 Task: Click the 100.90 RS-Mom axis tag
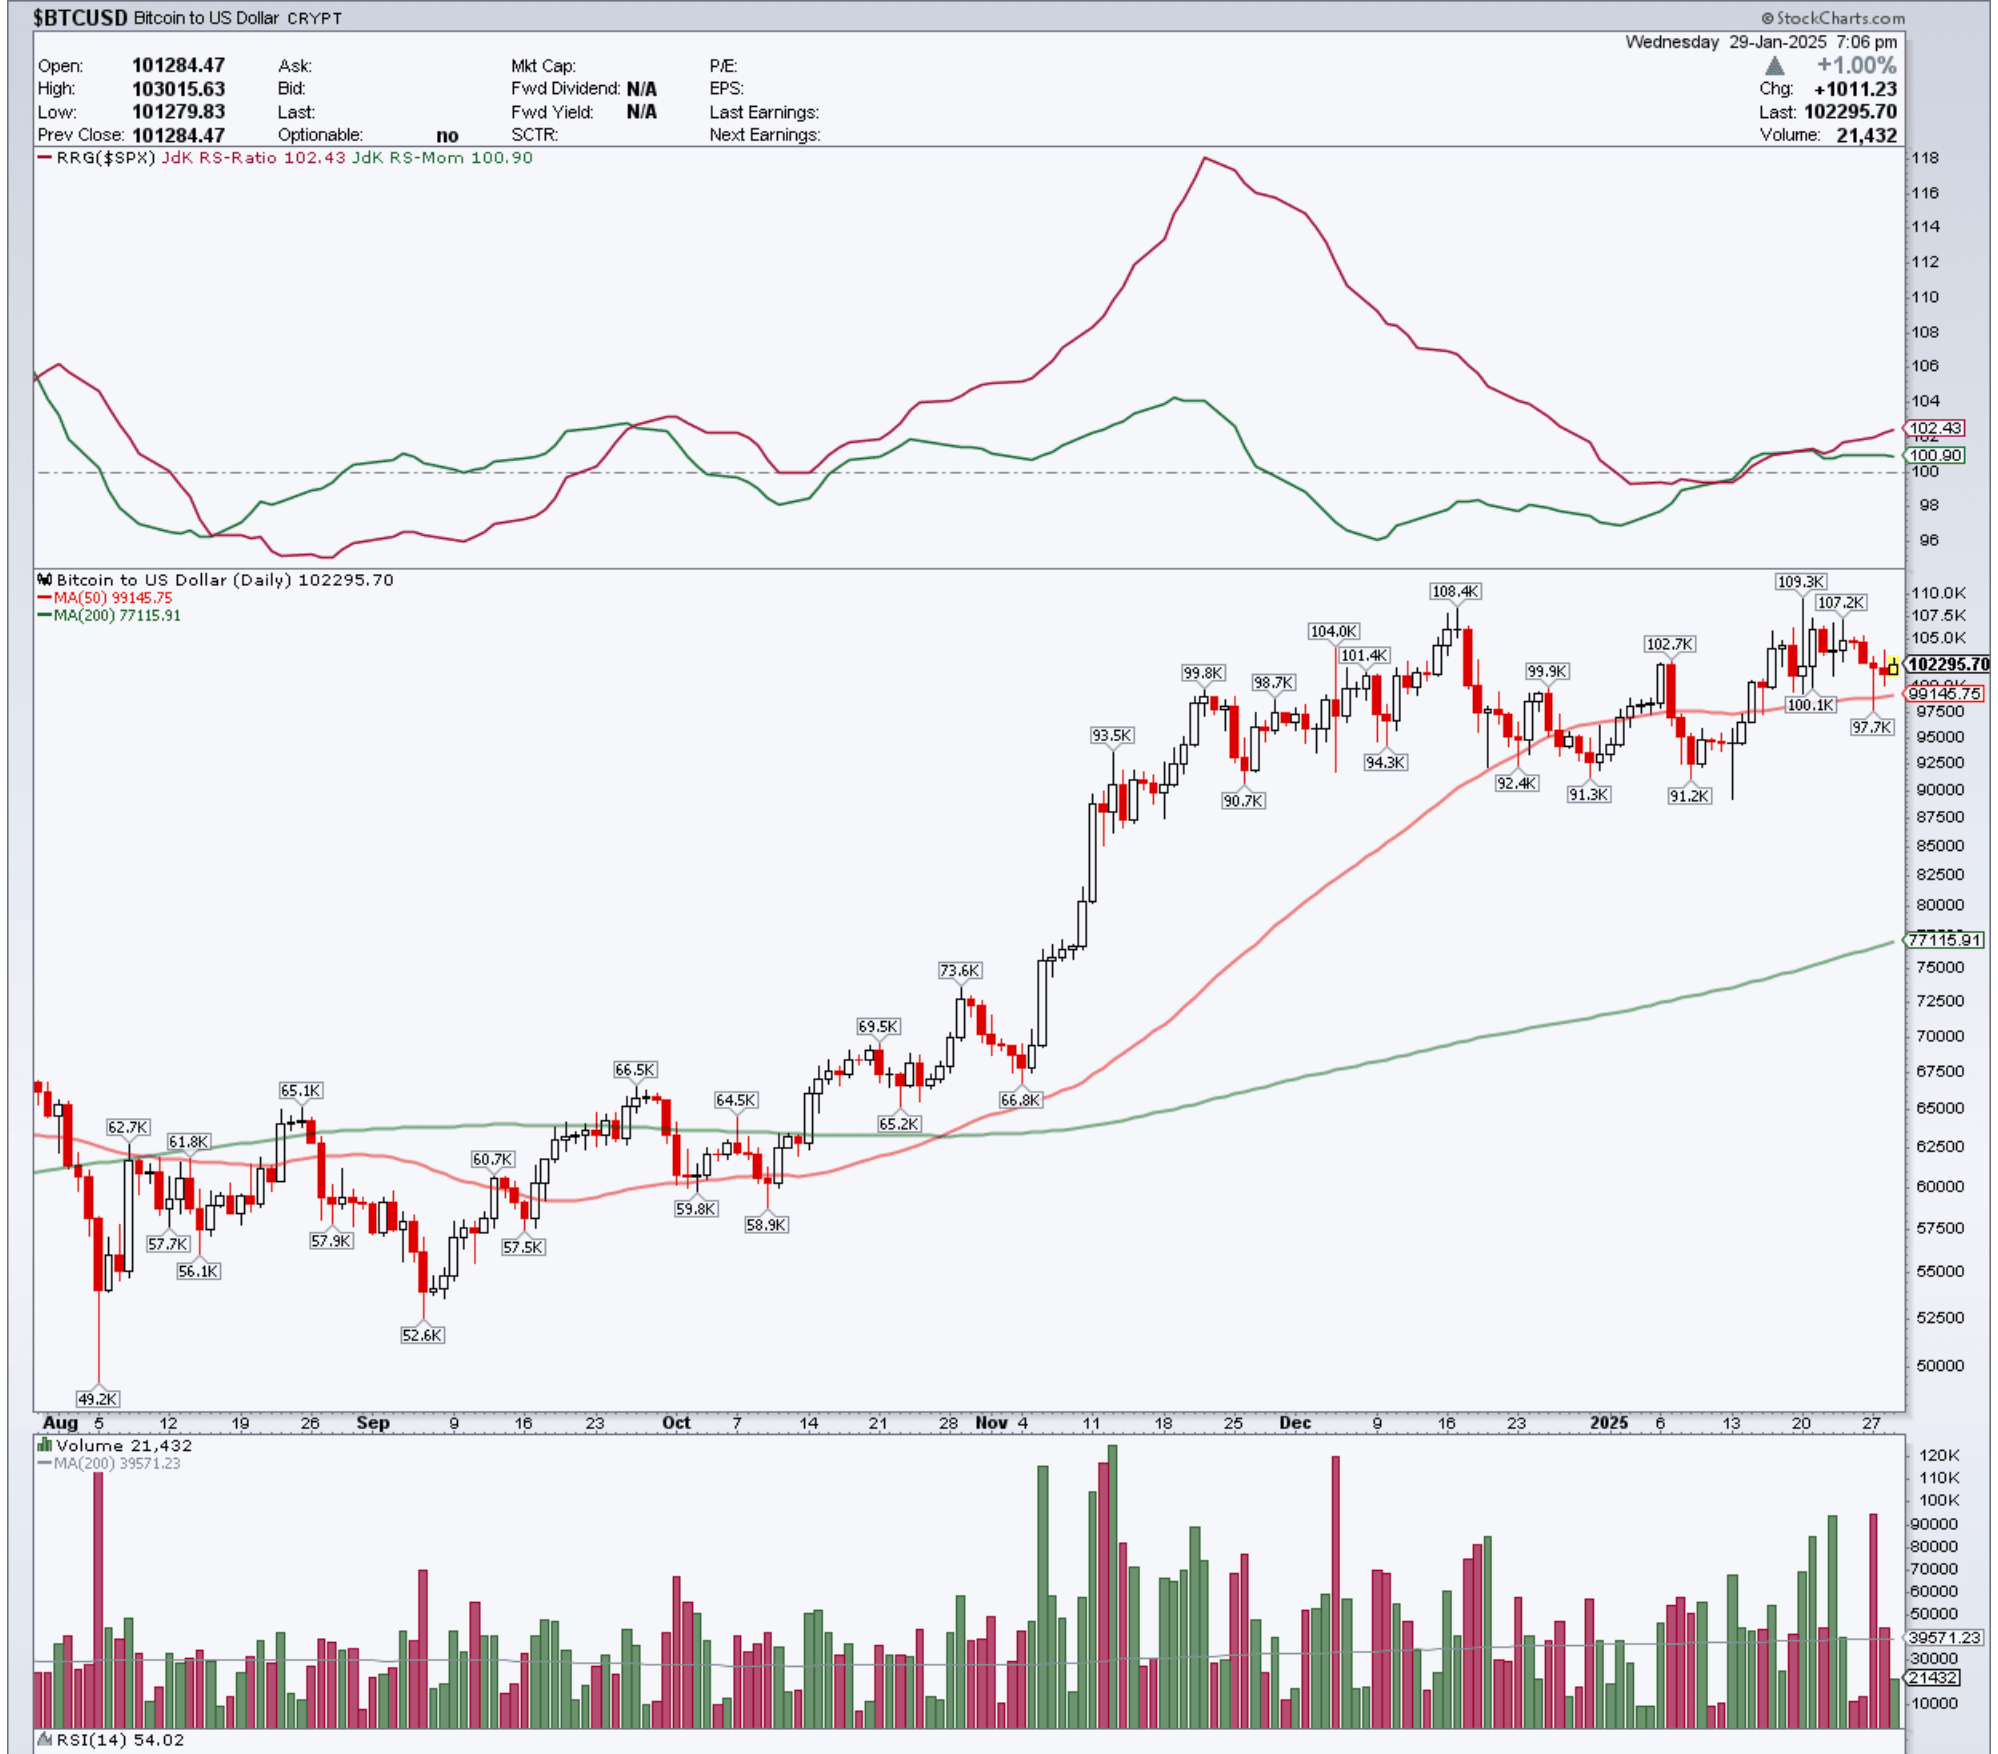pos(1935,455)
